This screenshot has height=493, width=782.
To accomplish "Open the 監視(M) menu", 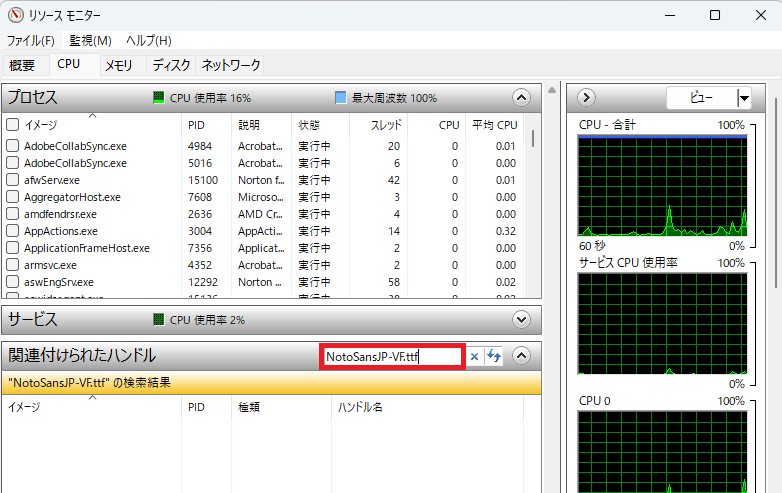I will [x=90, y=40].
